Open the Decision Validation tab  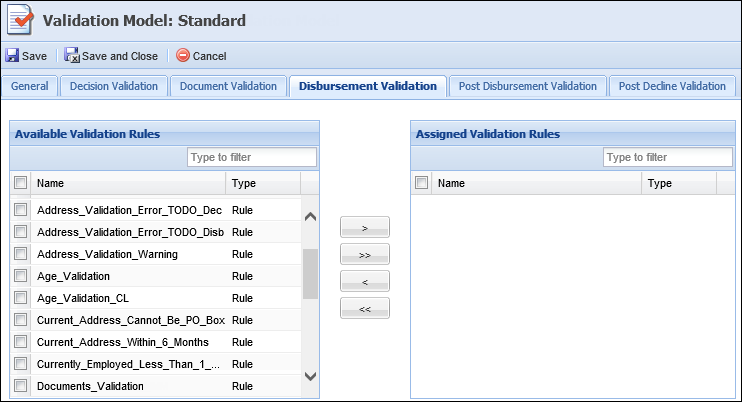[x=114, y=86]
